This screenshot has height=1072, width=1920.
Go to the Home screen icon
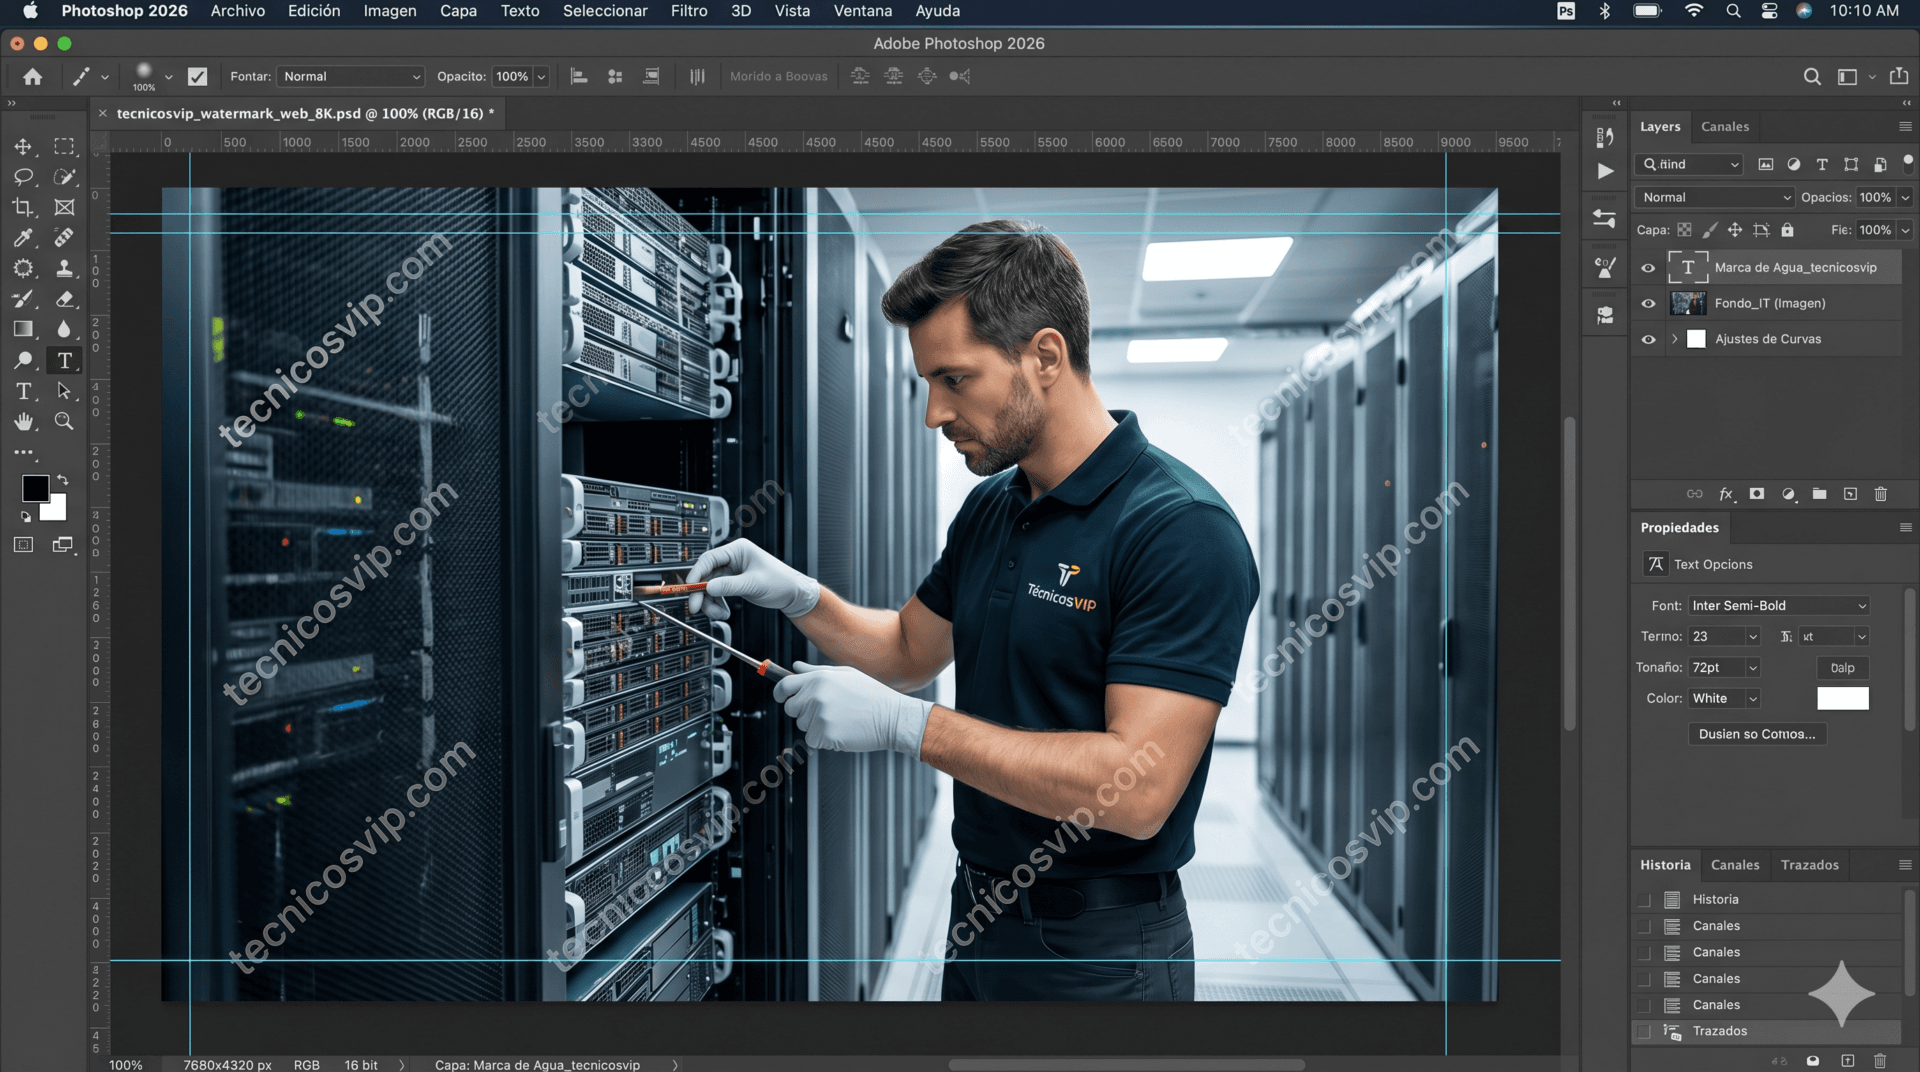[33, 76]
